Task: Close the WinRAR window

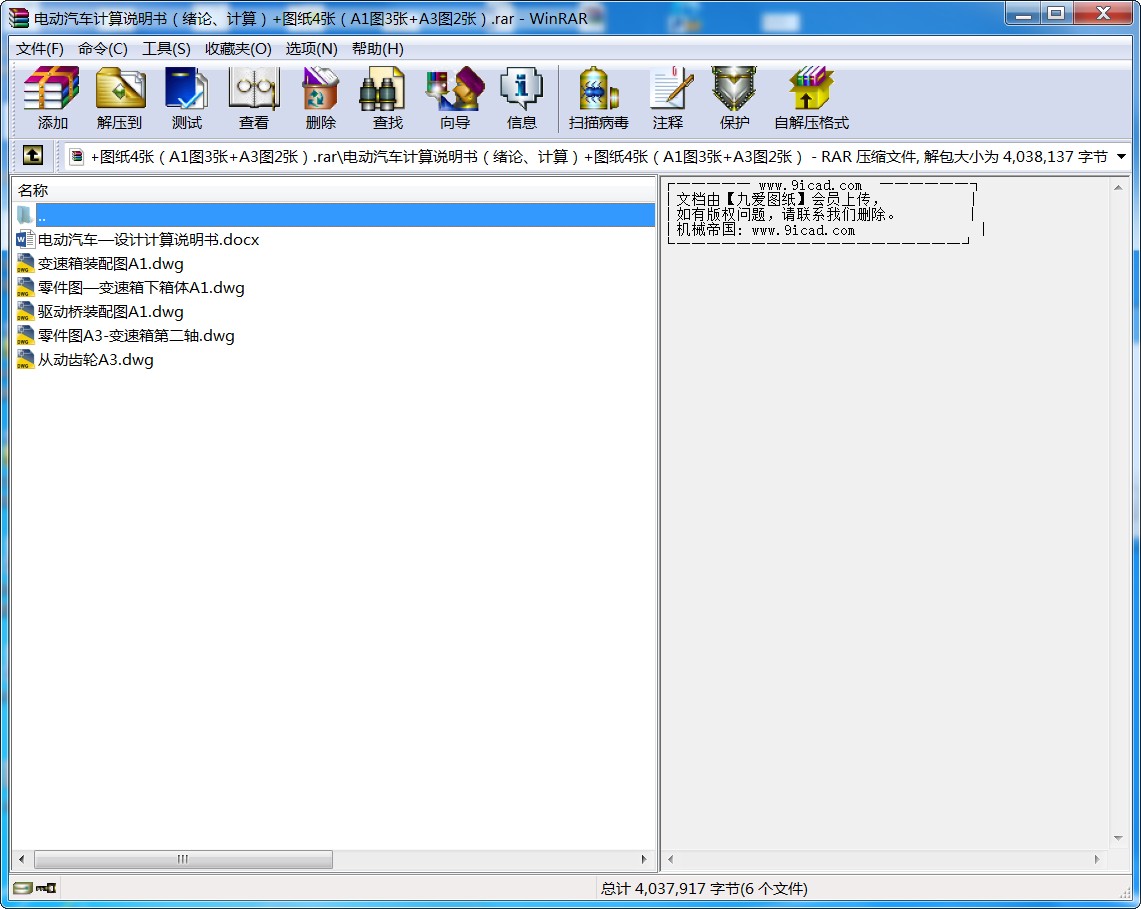Action: click(x=1102, y=13)
